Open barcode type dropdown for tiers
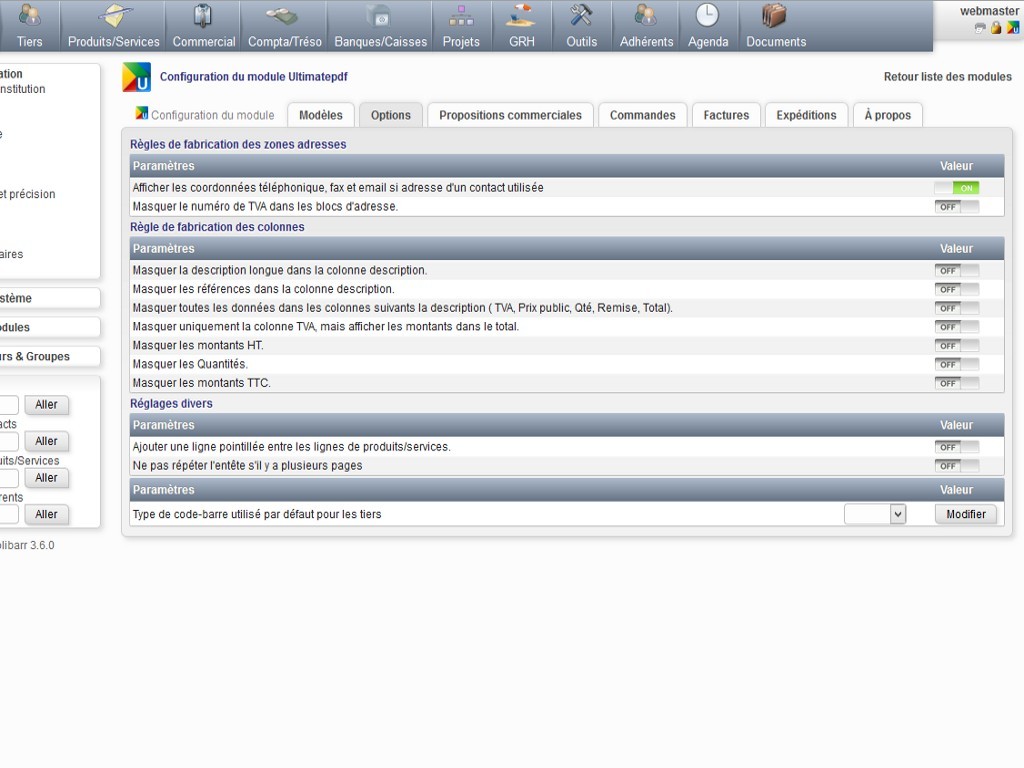 click(x=875, y=515)
